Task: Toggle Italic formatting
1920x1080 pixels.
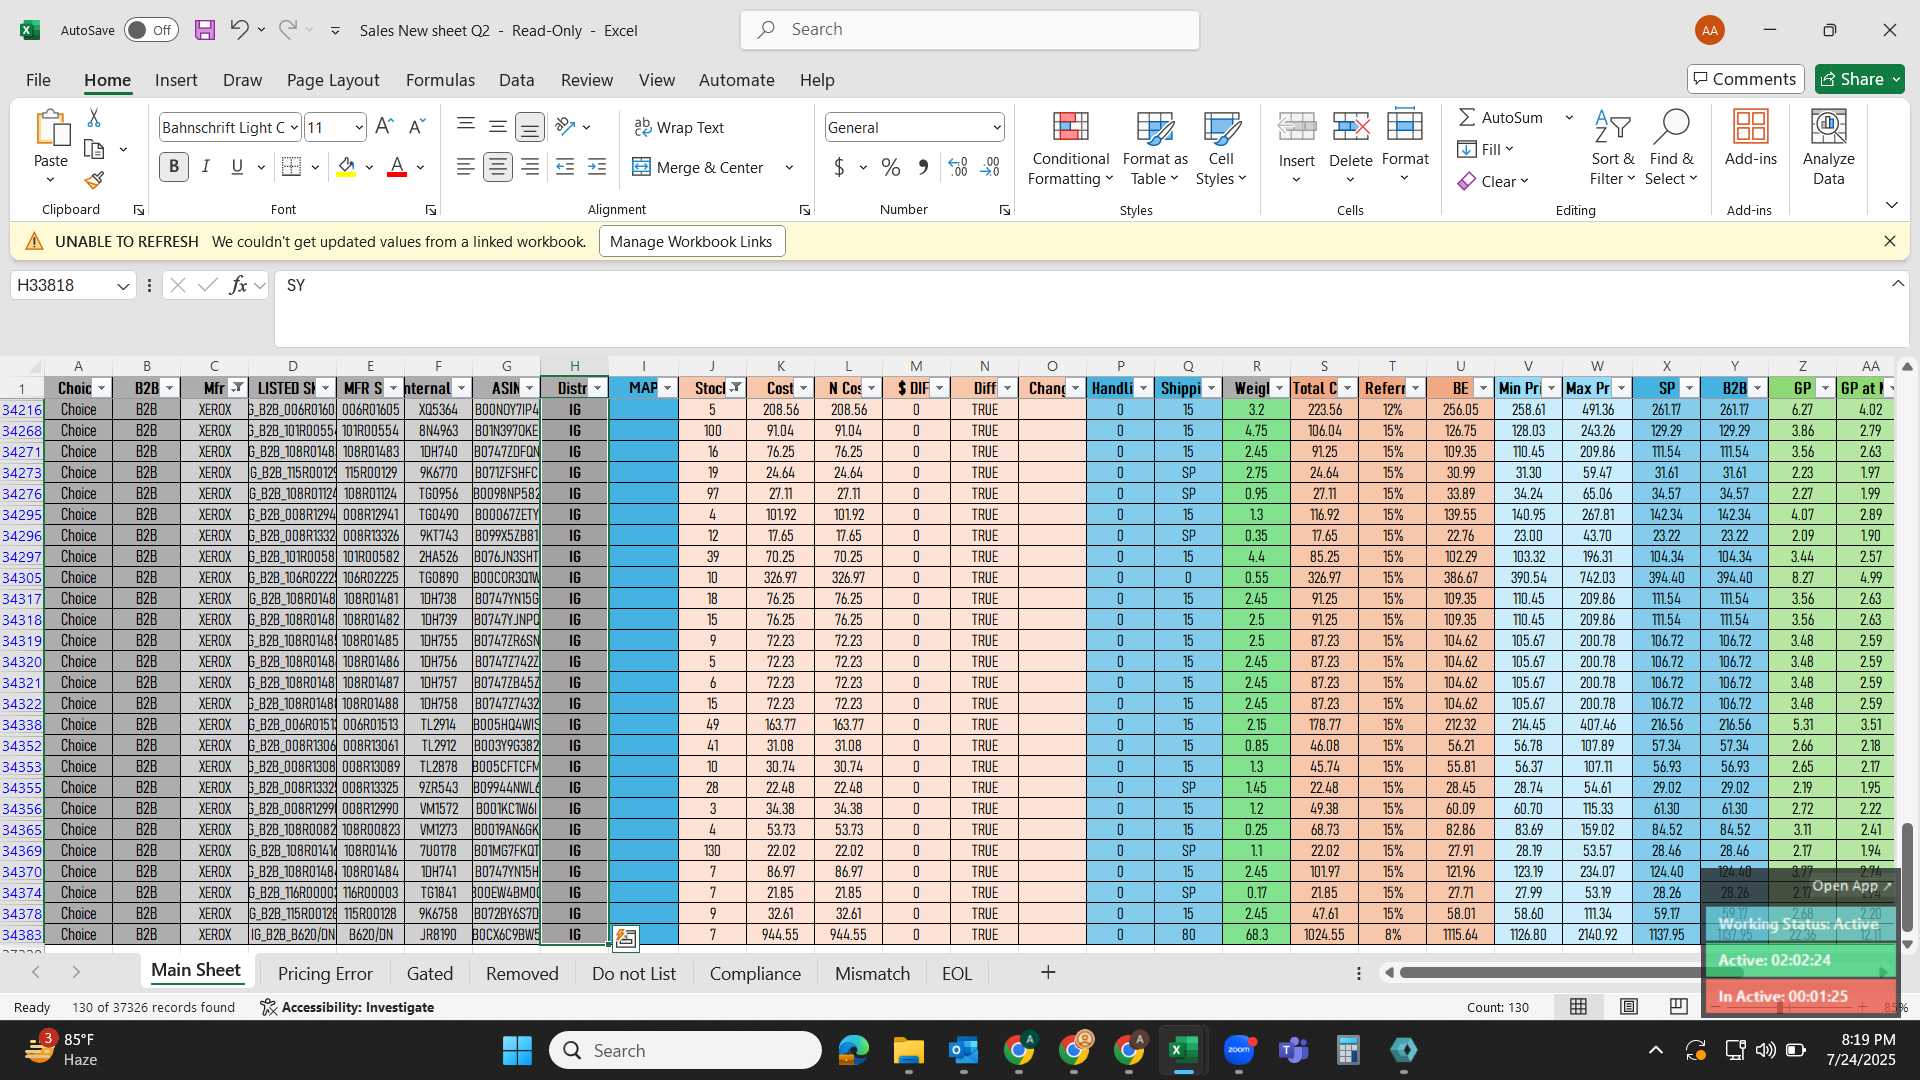Action: click(205, 167)
